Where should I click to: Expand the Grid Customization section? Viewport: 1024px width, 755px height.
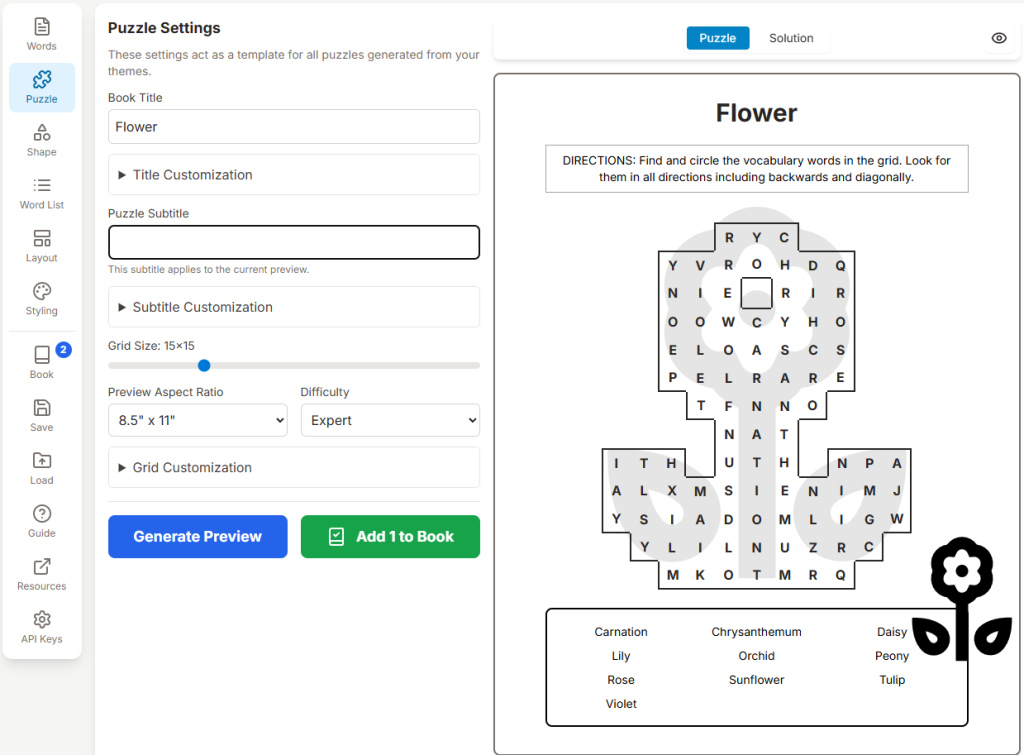coord(294,467)
